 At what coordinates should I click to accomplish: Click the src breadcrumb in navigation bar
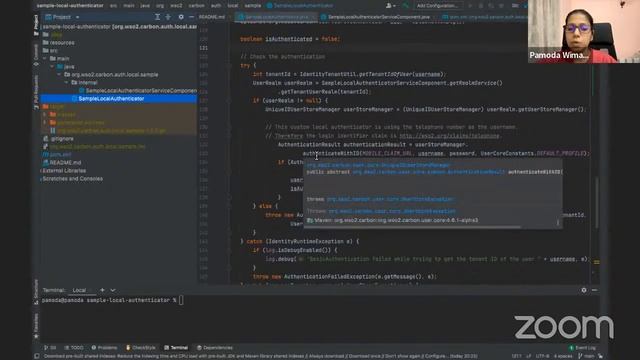click(x=113, y=6)
